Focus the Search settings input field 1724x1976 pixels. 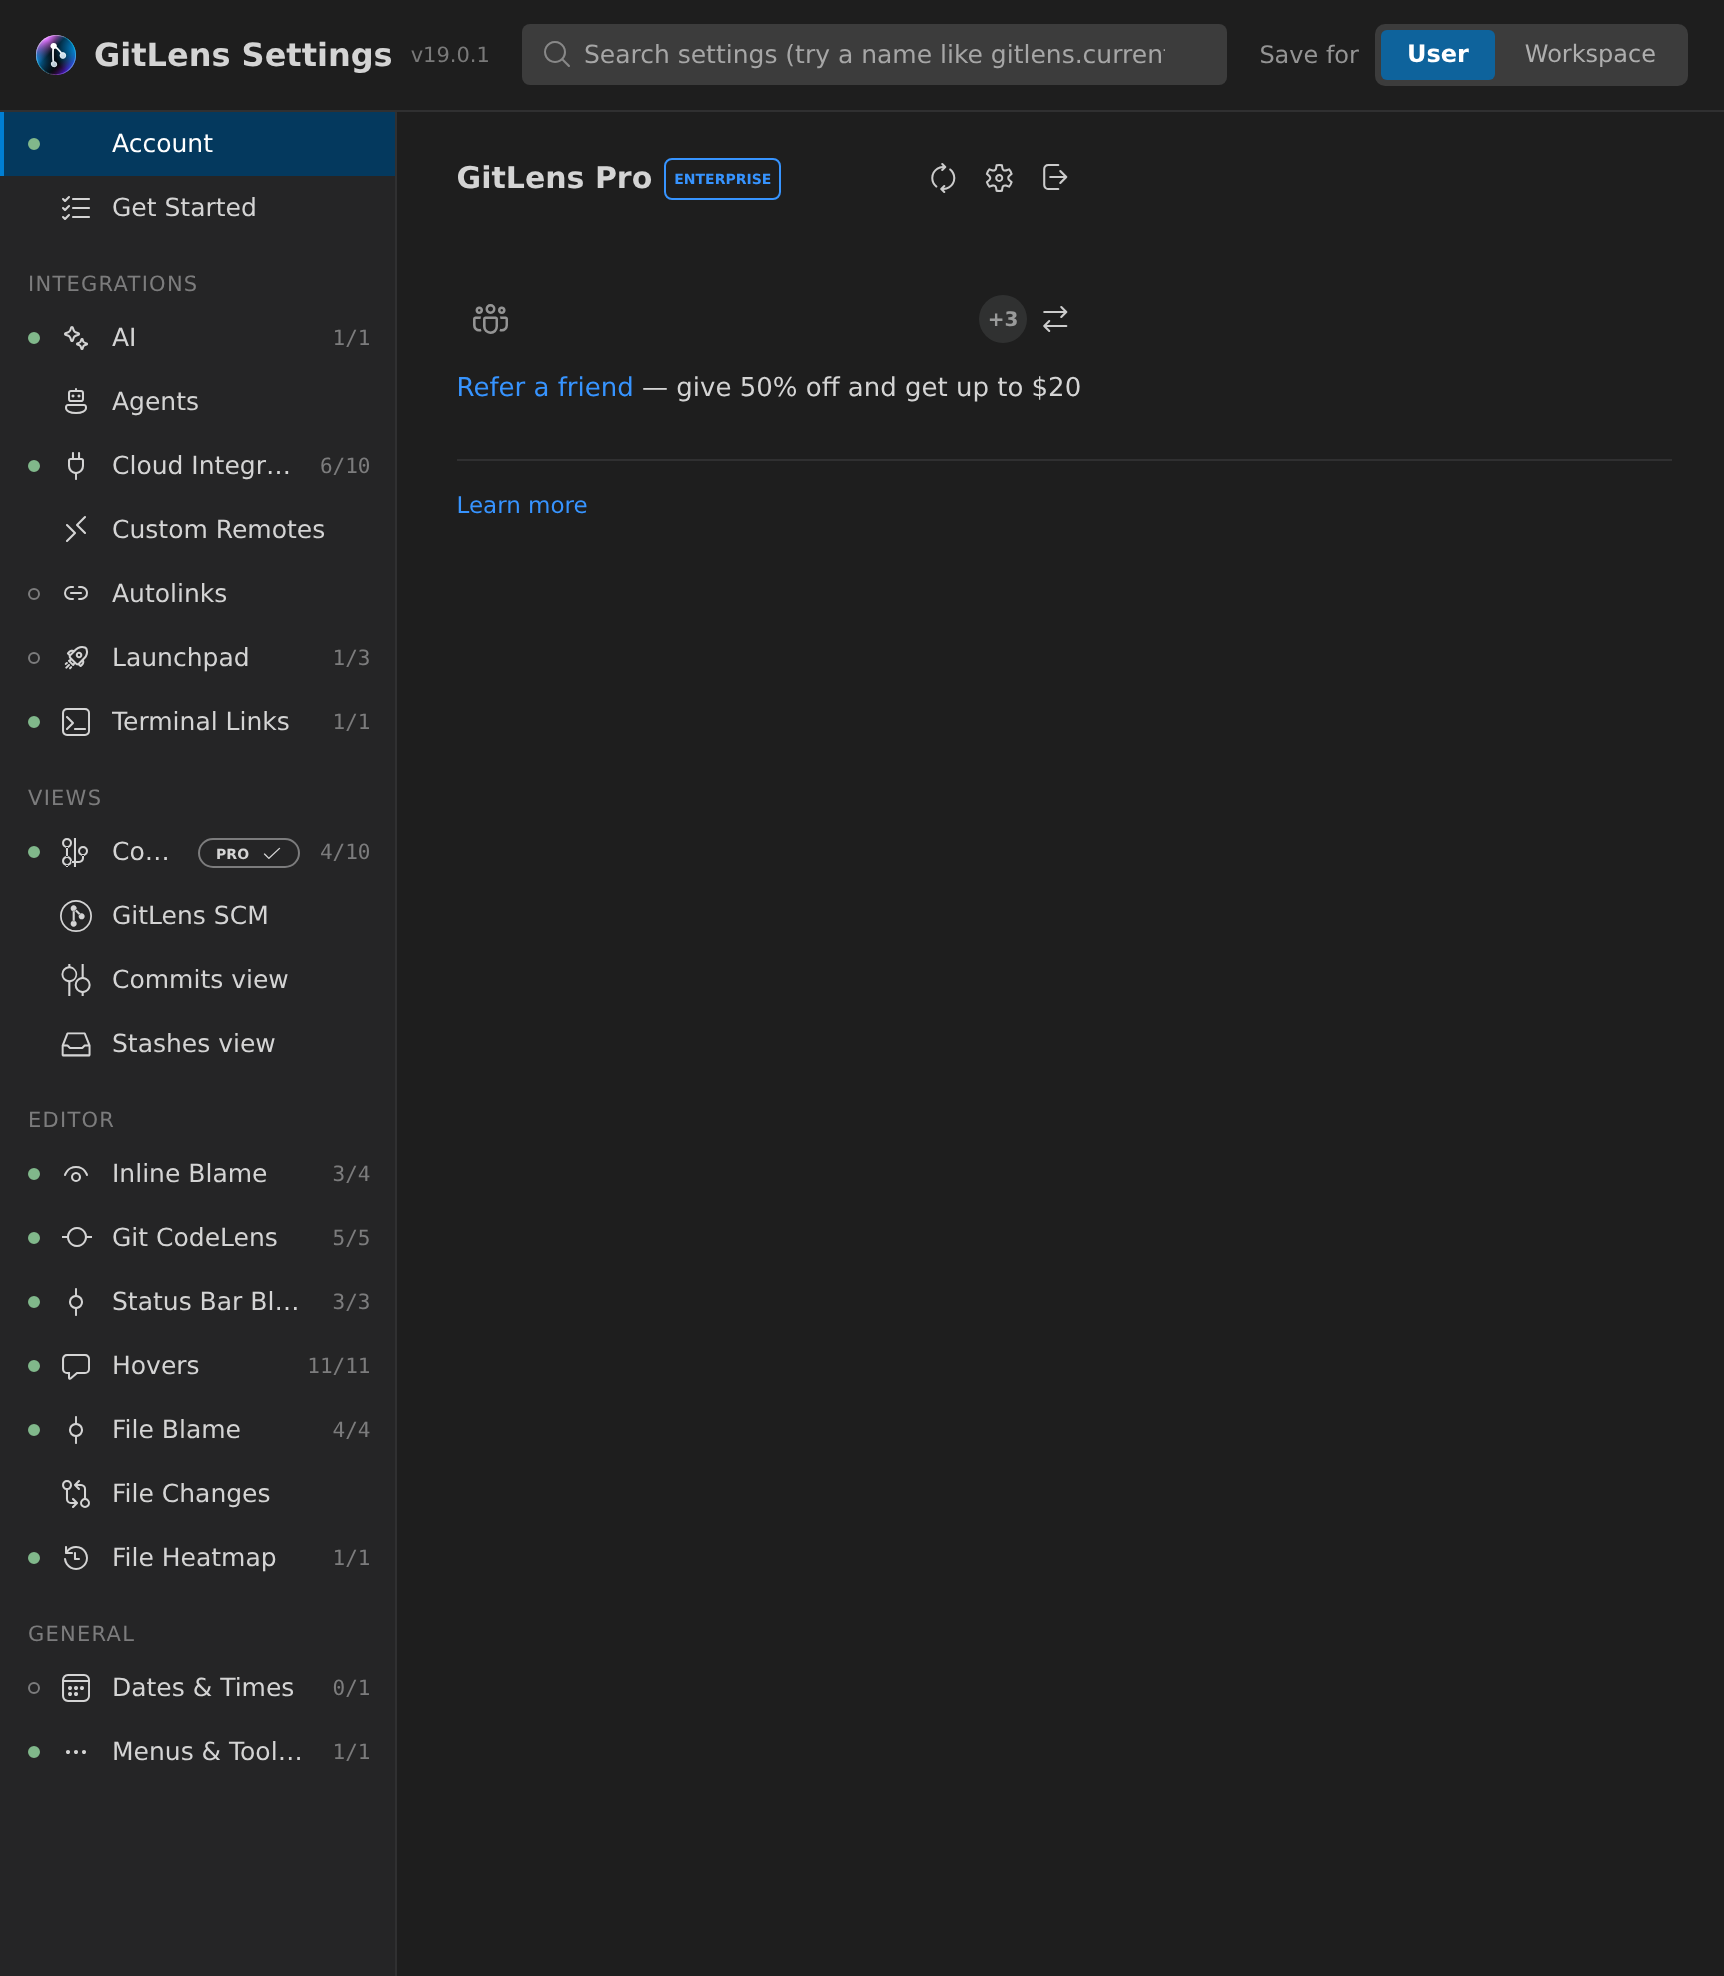click(x=874, y=54)
